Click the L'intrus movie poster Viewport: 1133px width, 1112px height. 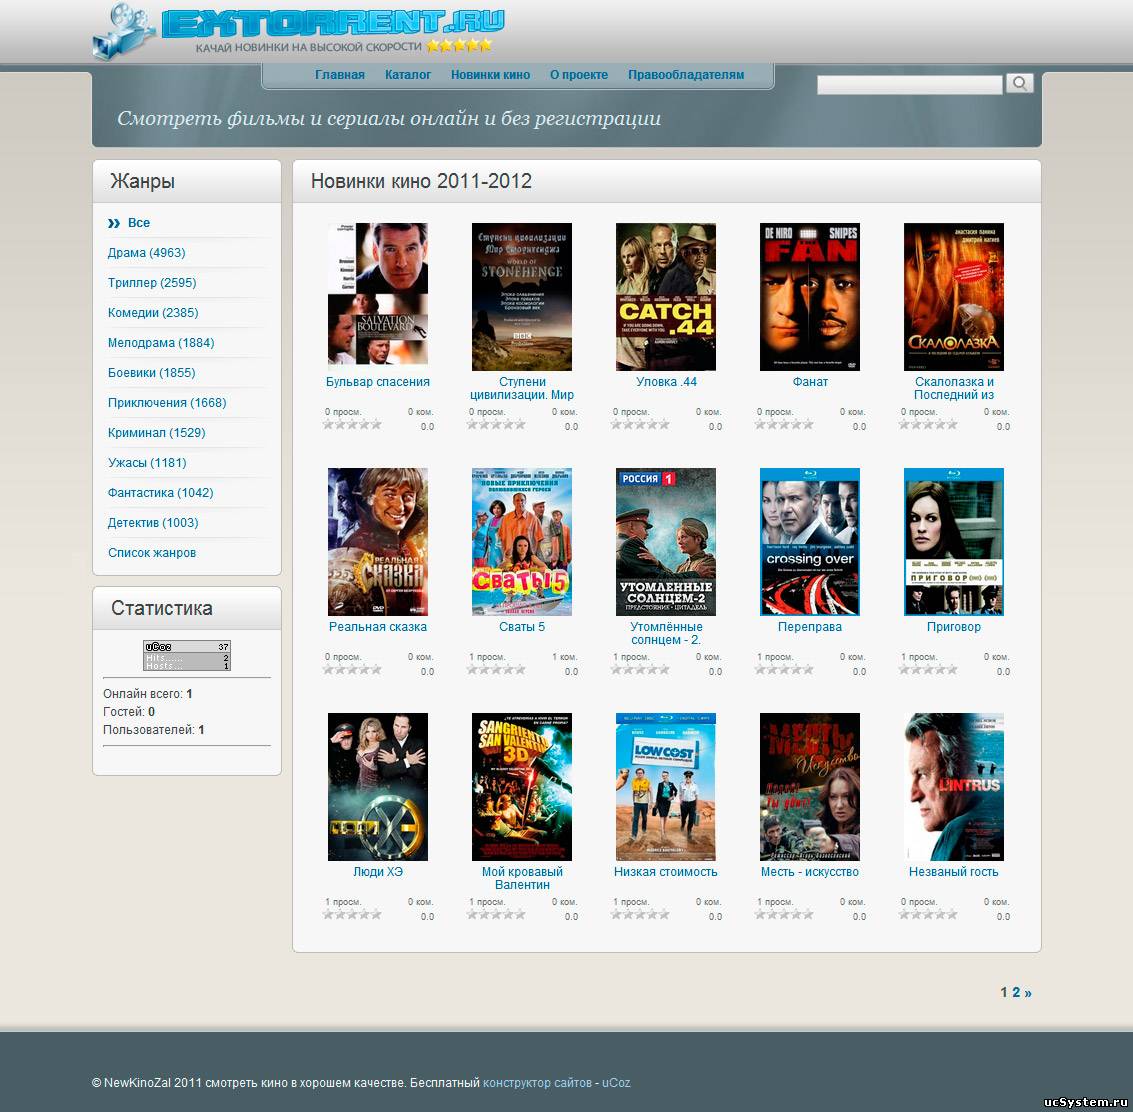[x=954, y=786]
